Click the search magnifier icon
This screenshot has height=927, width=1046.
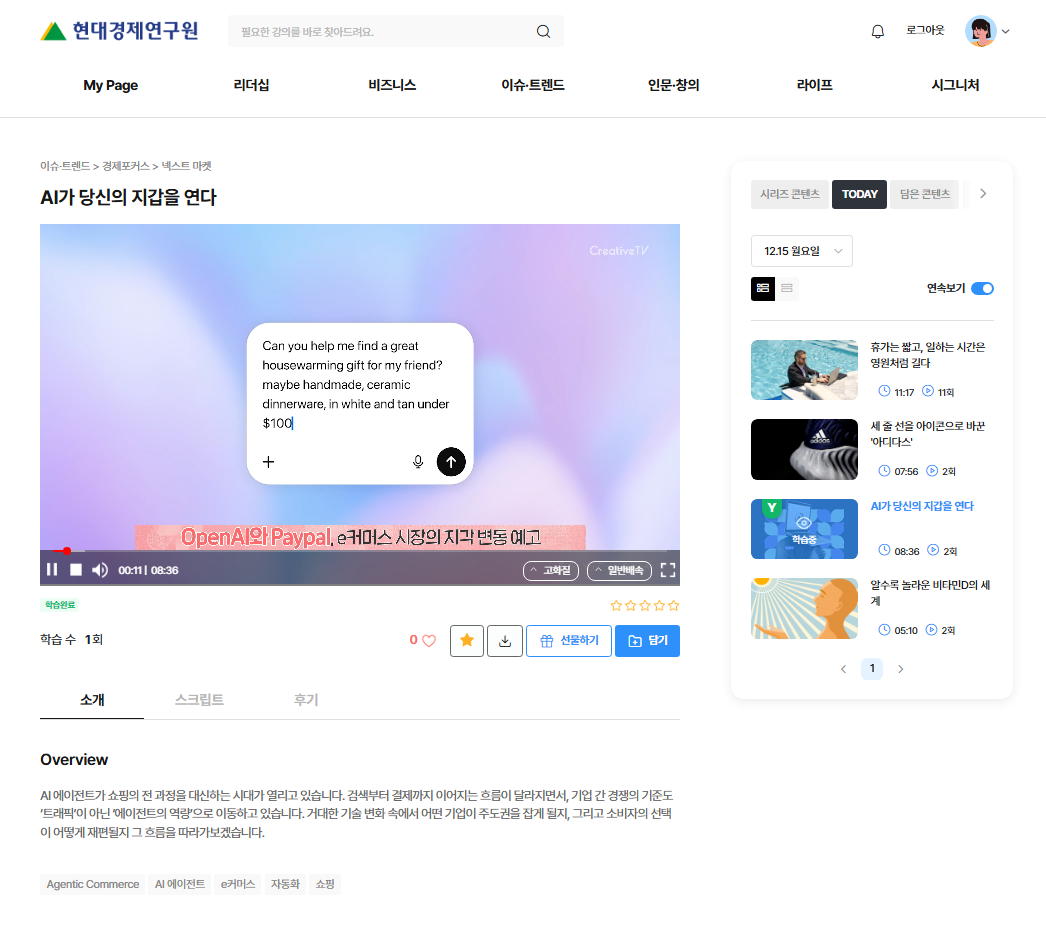coord(543,31)
